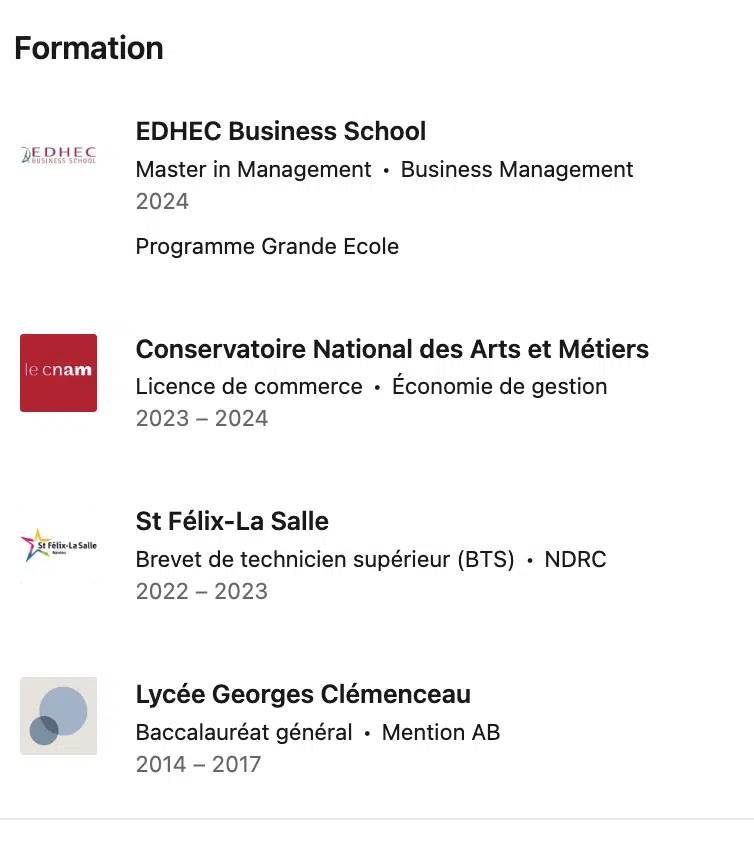Click the Programme Grande Ecole description

(267, 246)
